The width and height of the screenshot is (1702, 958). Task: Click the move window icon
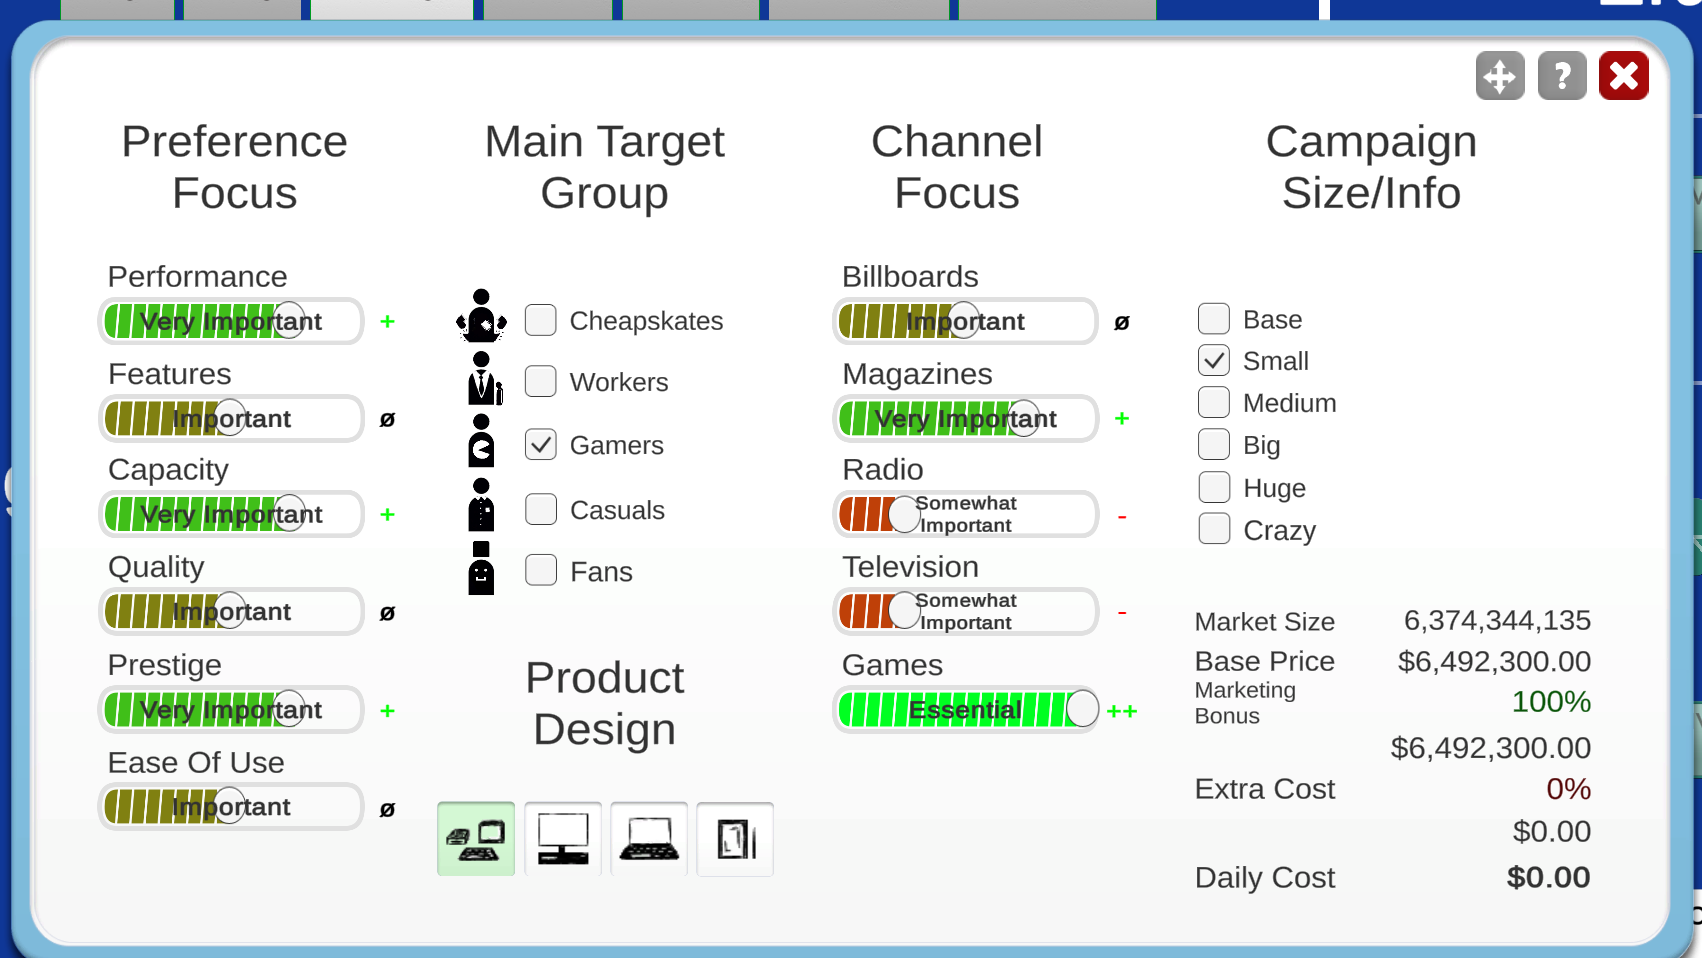pos(1500,76)
